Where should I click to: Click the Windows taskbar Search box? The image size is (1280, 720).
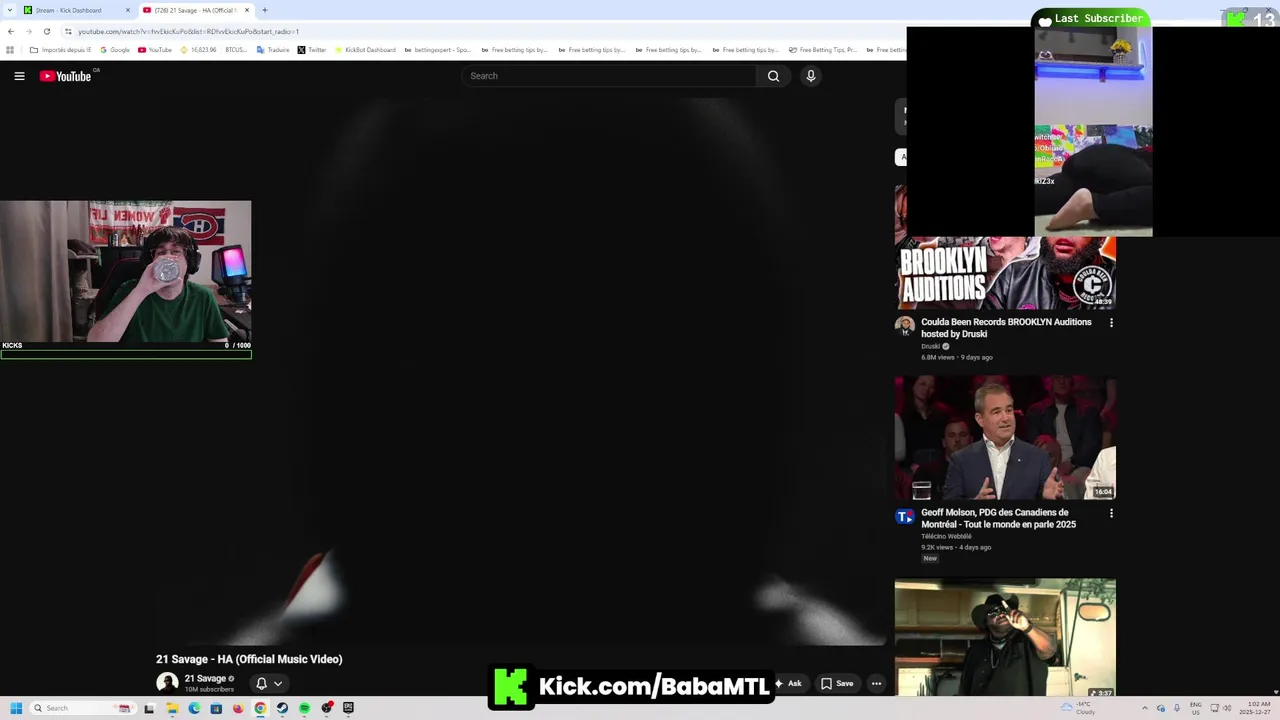coord(81,708)
